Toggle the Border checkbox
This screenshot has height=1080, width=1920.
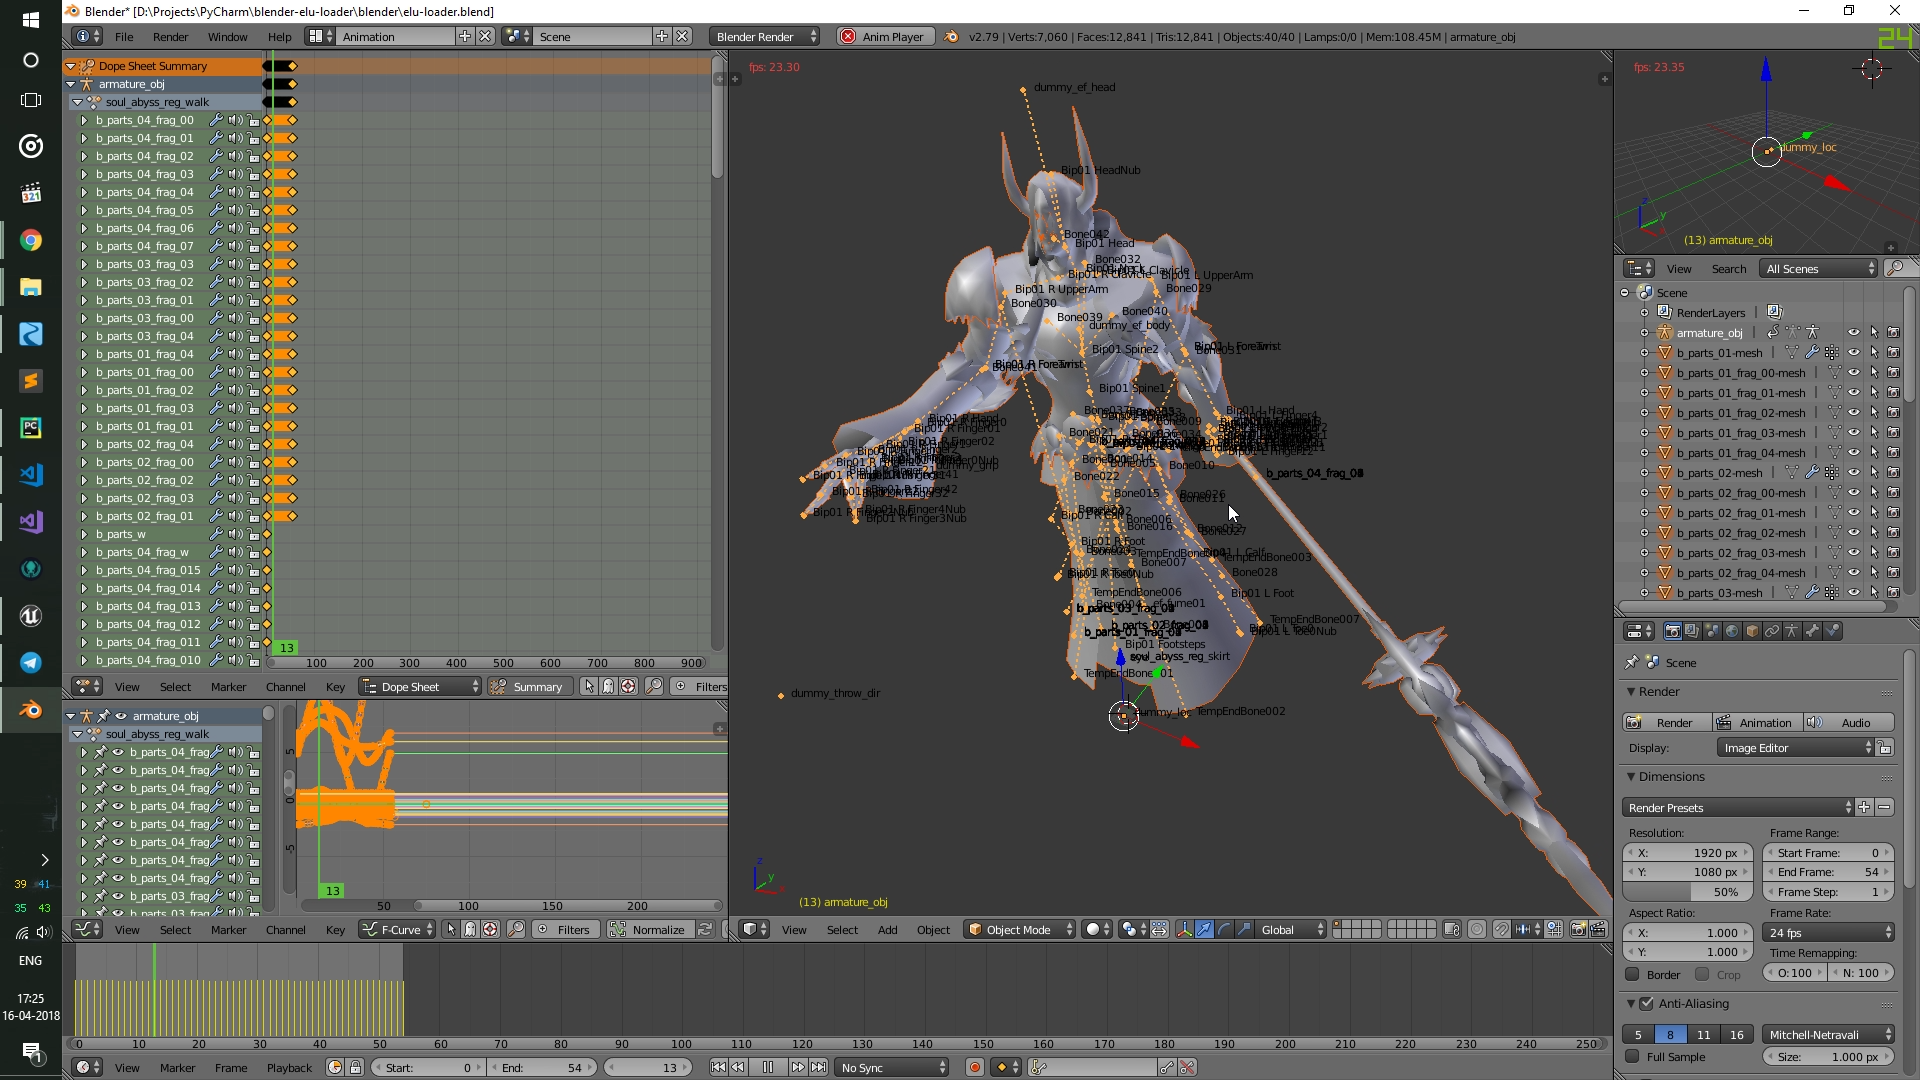[1632, 974]
